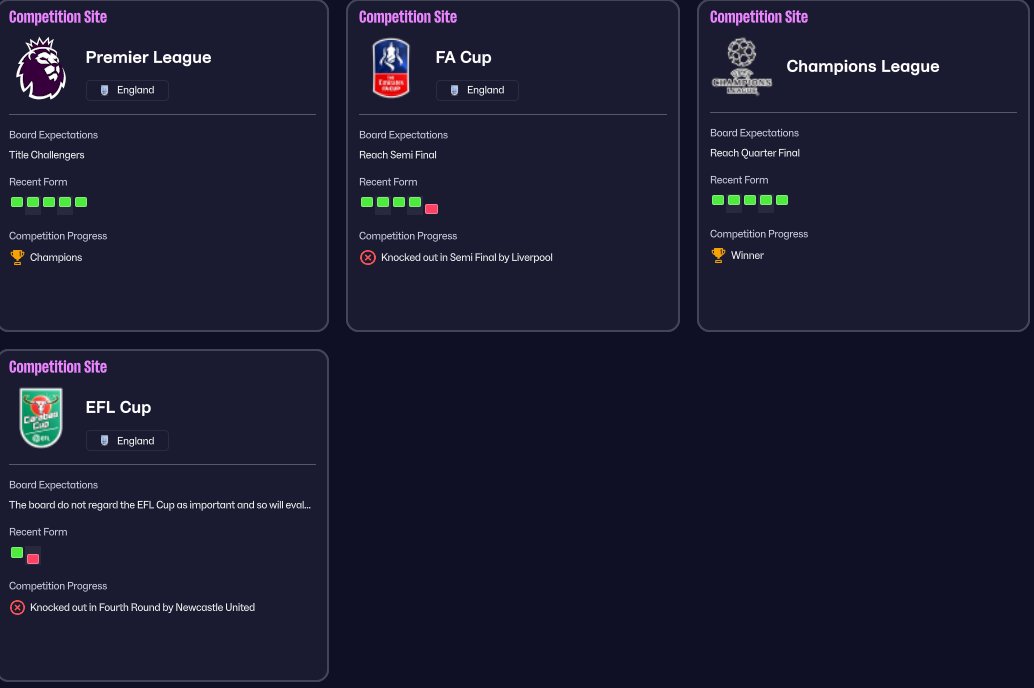Image resolution: width=1034 pixels, height=688 pixels.
Task: Click the England nation badge under EFL Cup
Action: (x=127, y=441)
